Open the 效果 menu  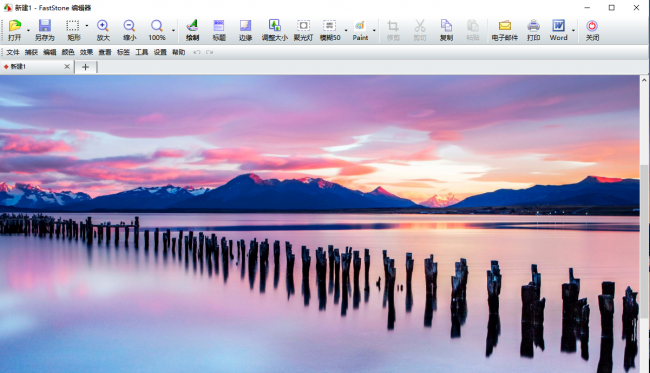coord(86,52)
